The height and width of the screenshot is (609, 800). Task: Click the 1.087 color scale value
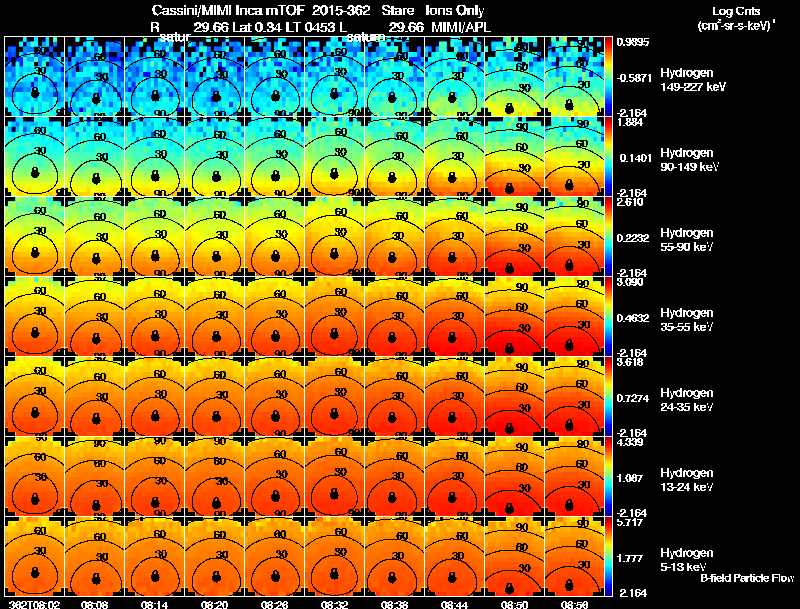[630, 478]
